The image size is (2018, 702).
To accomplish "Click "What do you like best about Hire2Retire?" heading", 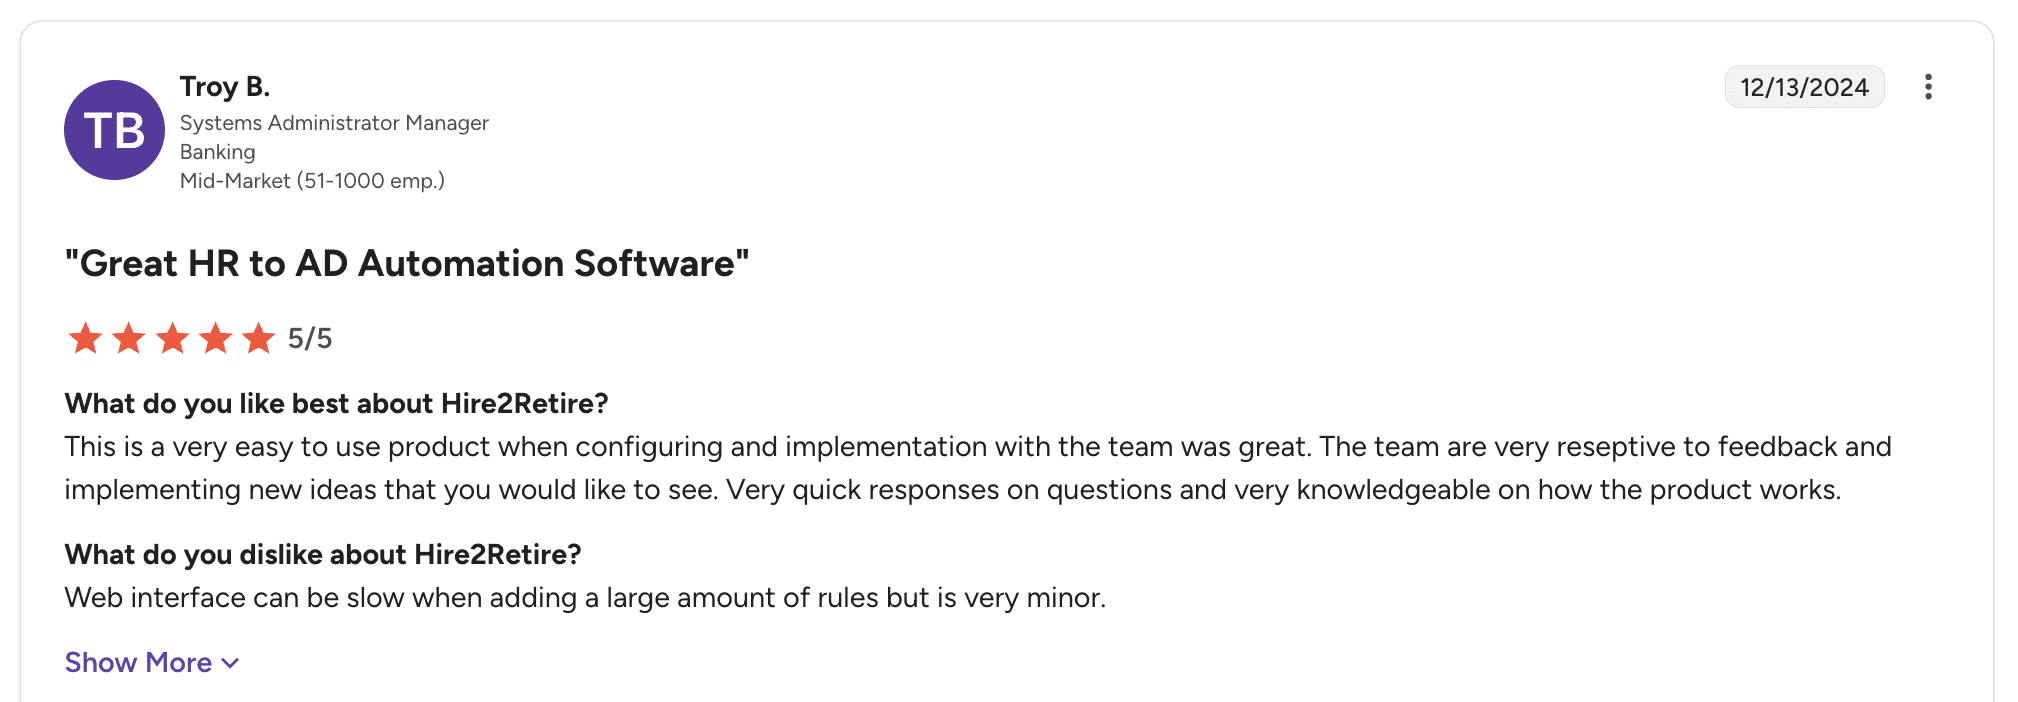I will pos(337,404).
